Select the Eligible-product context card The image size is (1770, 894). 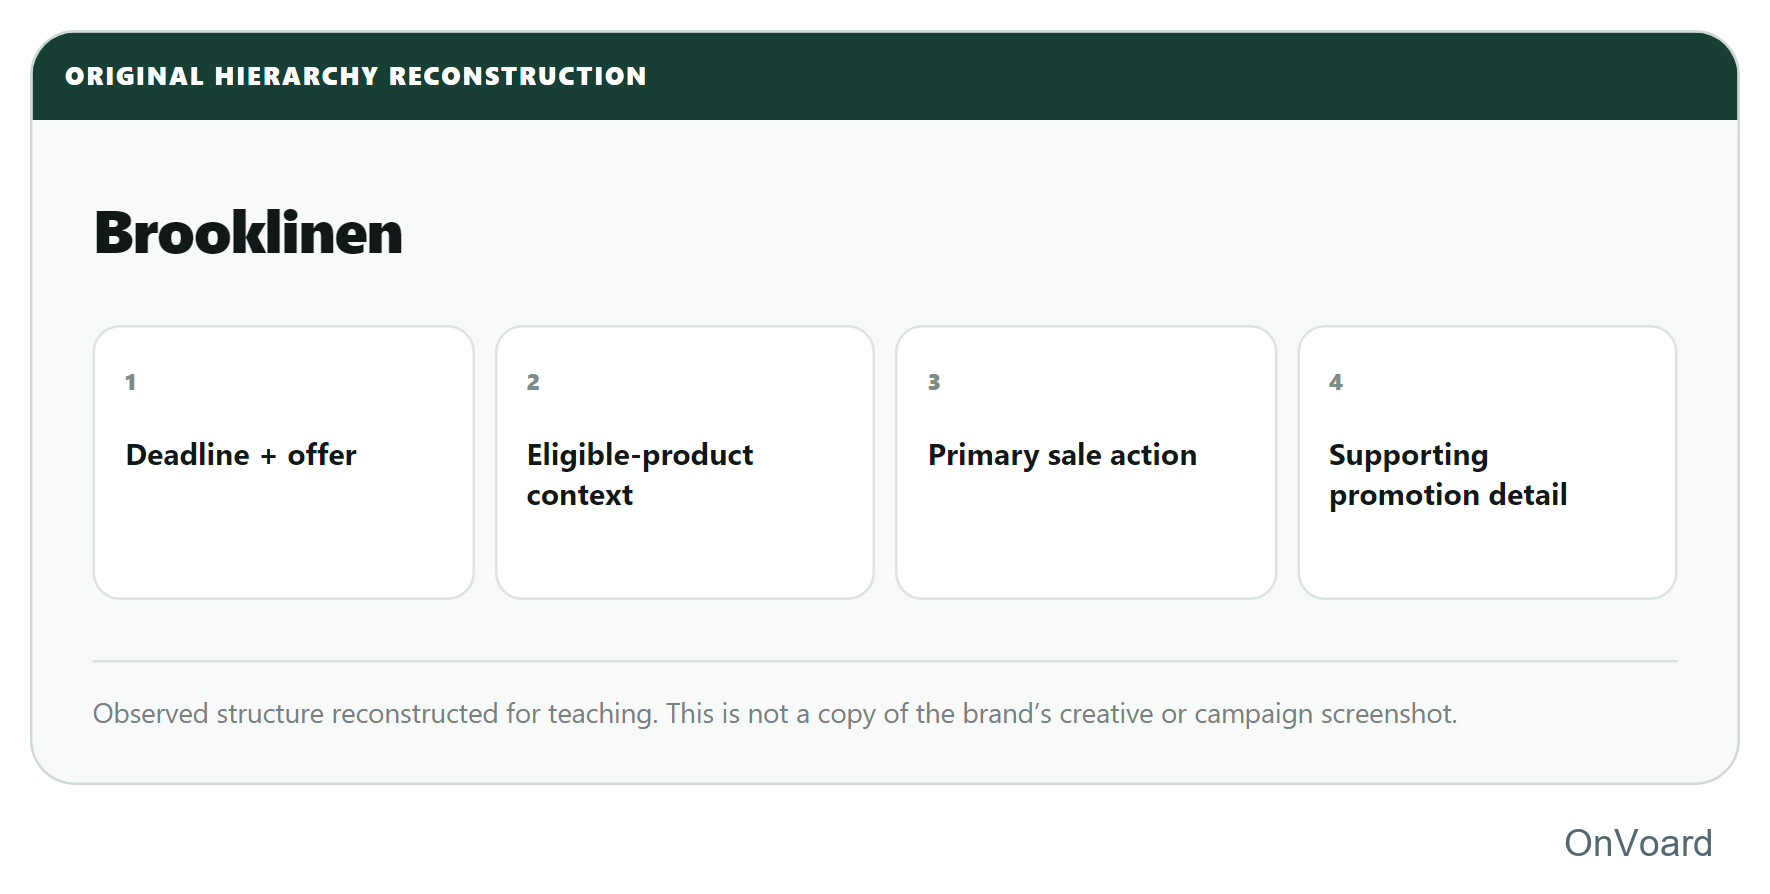click(x=685, y=462)
